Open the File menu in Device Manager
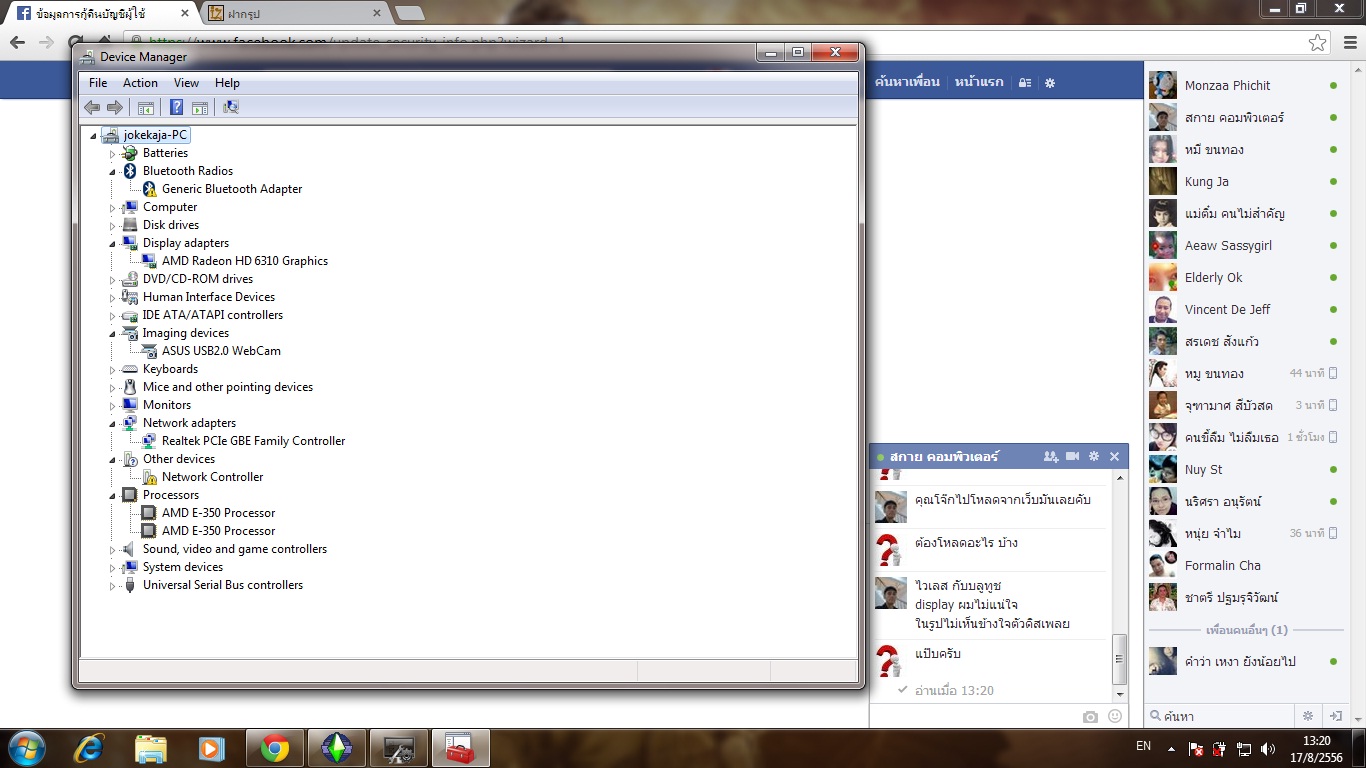Screen dimensions: 1366x768 click(x=98, y=83)
